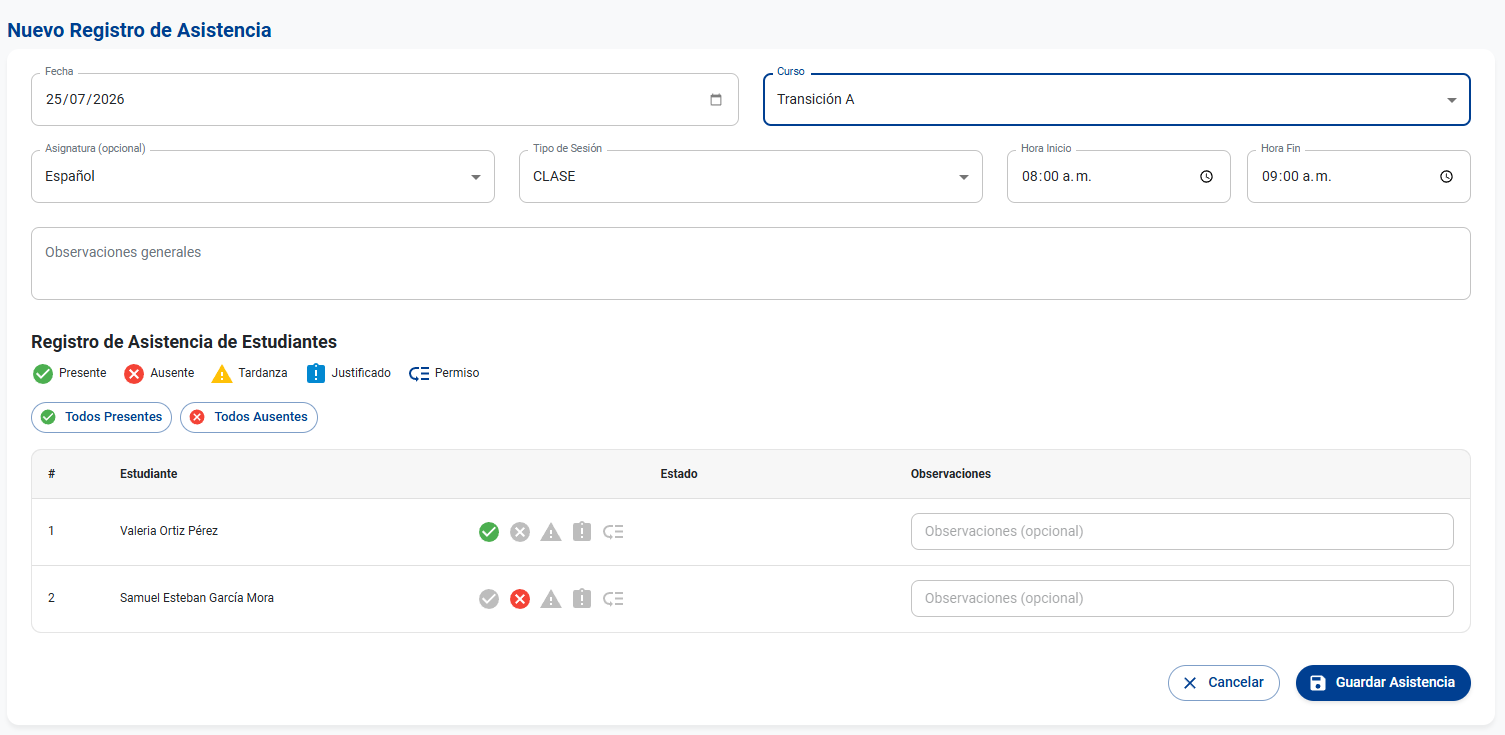The width and height of the screenshot is (1505, 735).
Task: Click the Observaciones column header
Action: [951, 474]
